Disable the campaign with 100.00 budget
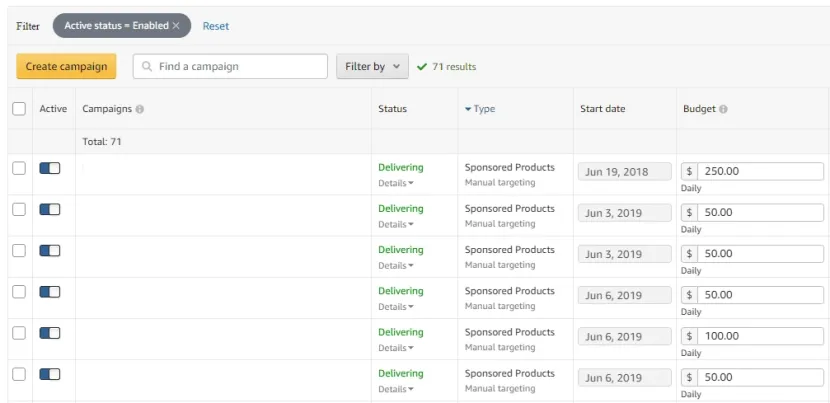Image resolution: width=830 pixels, height=403 pixels. (50, 333)
